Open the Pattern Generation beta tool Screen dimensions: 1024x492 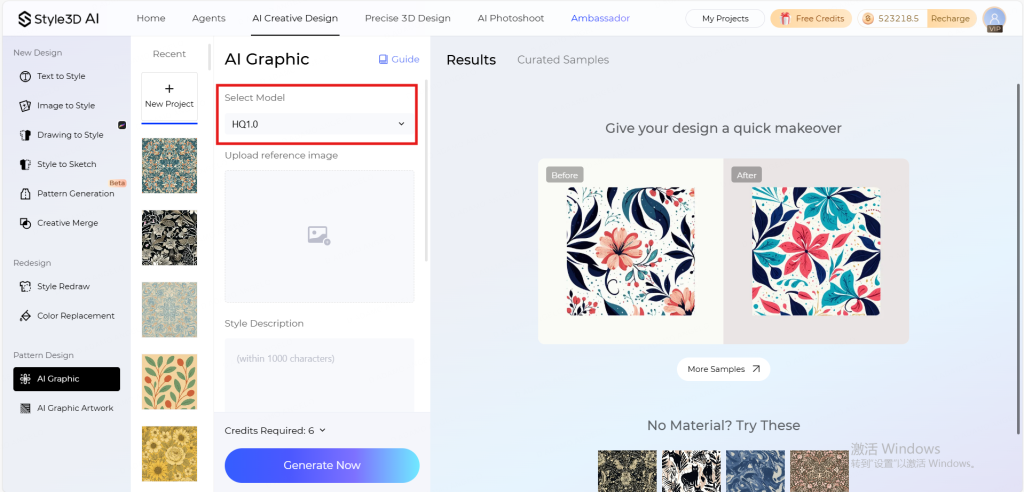[75, 193]
